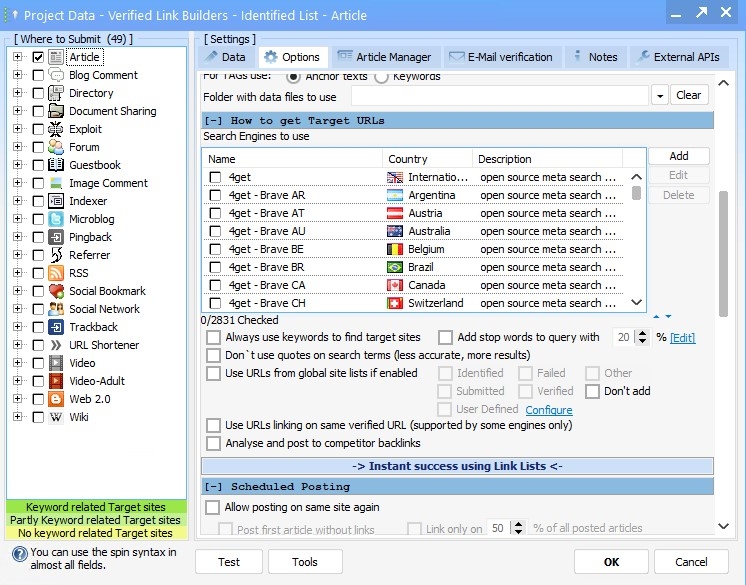Expand the Directory tree node

coord(17,93)
